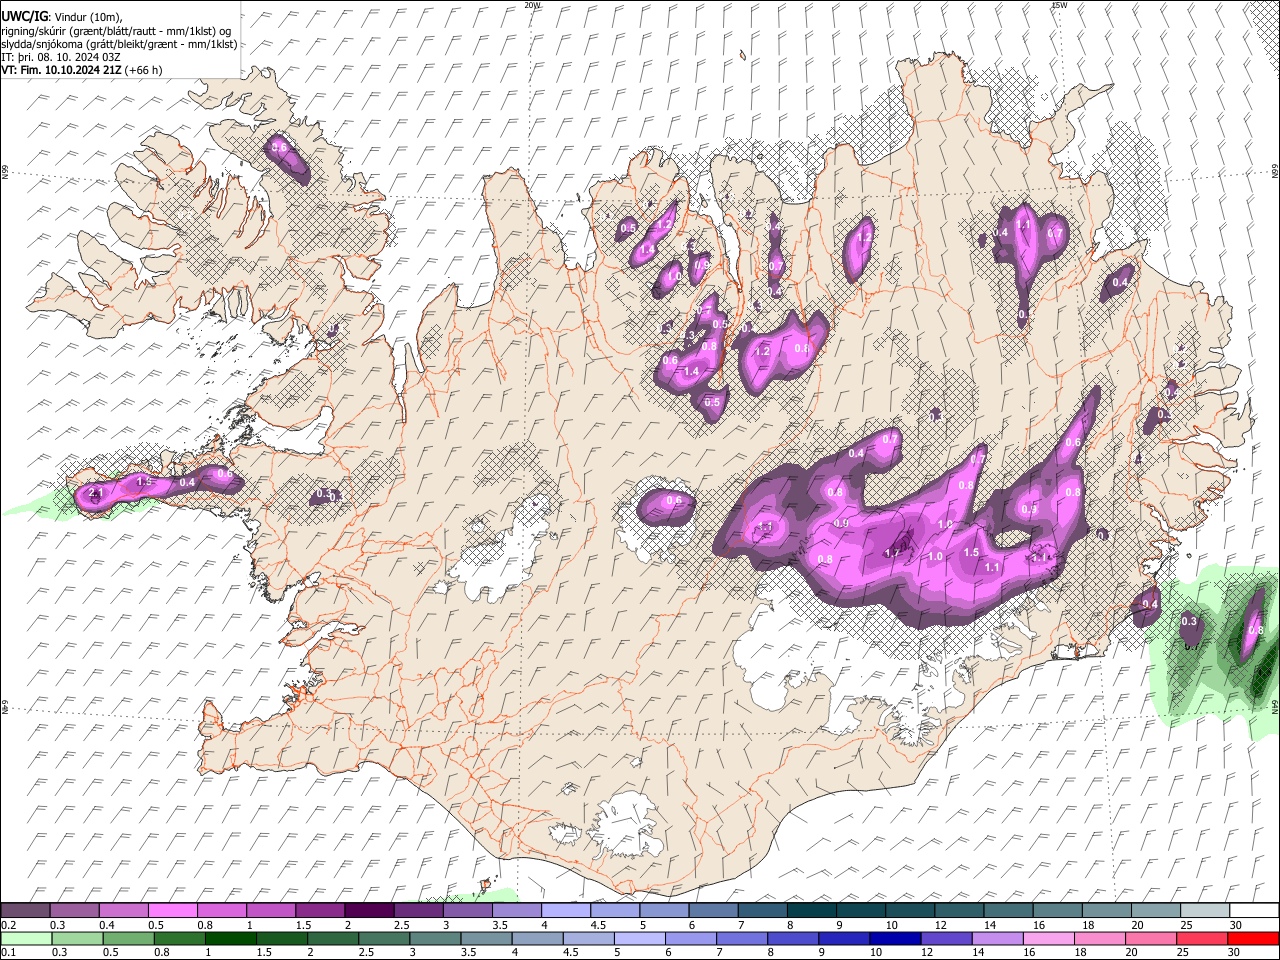The height and width of the screenshot is (960, 1280).
Task: Click the 20W longitude label
Action: [532, 5]
